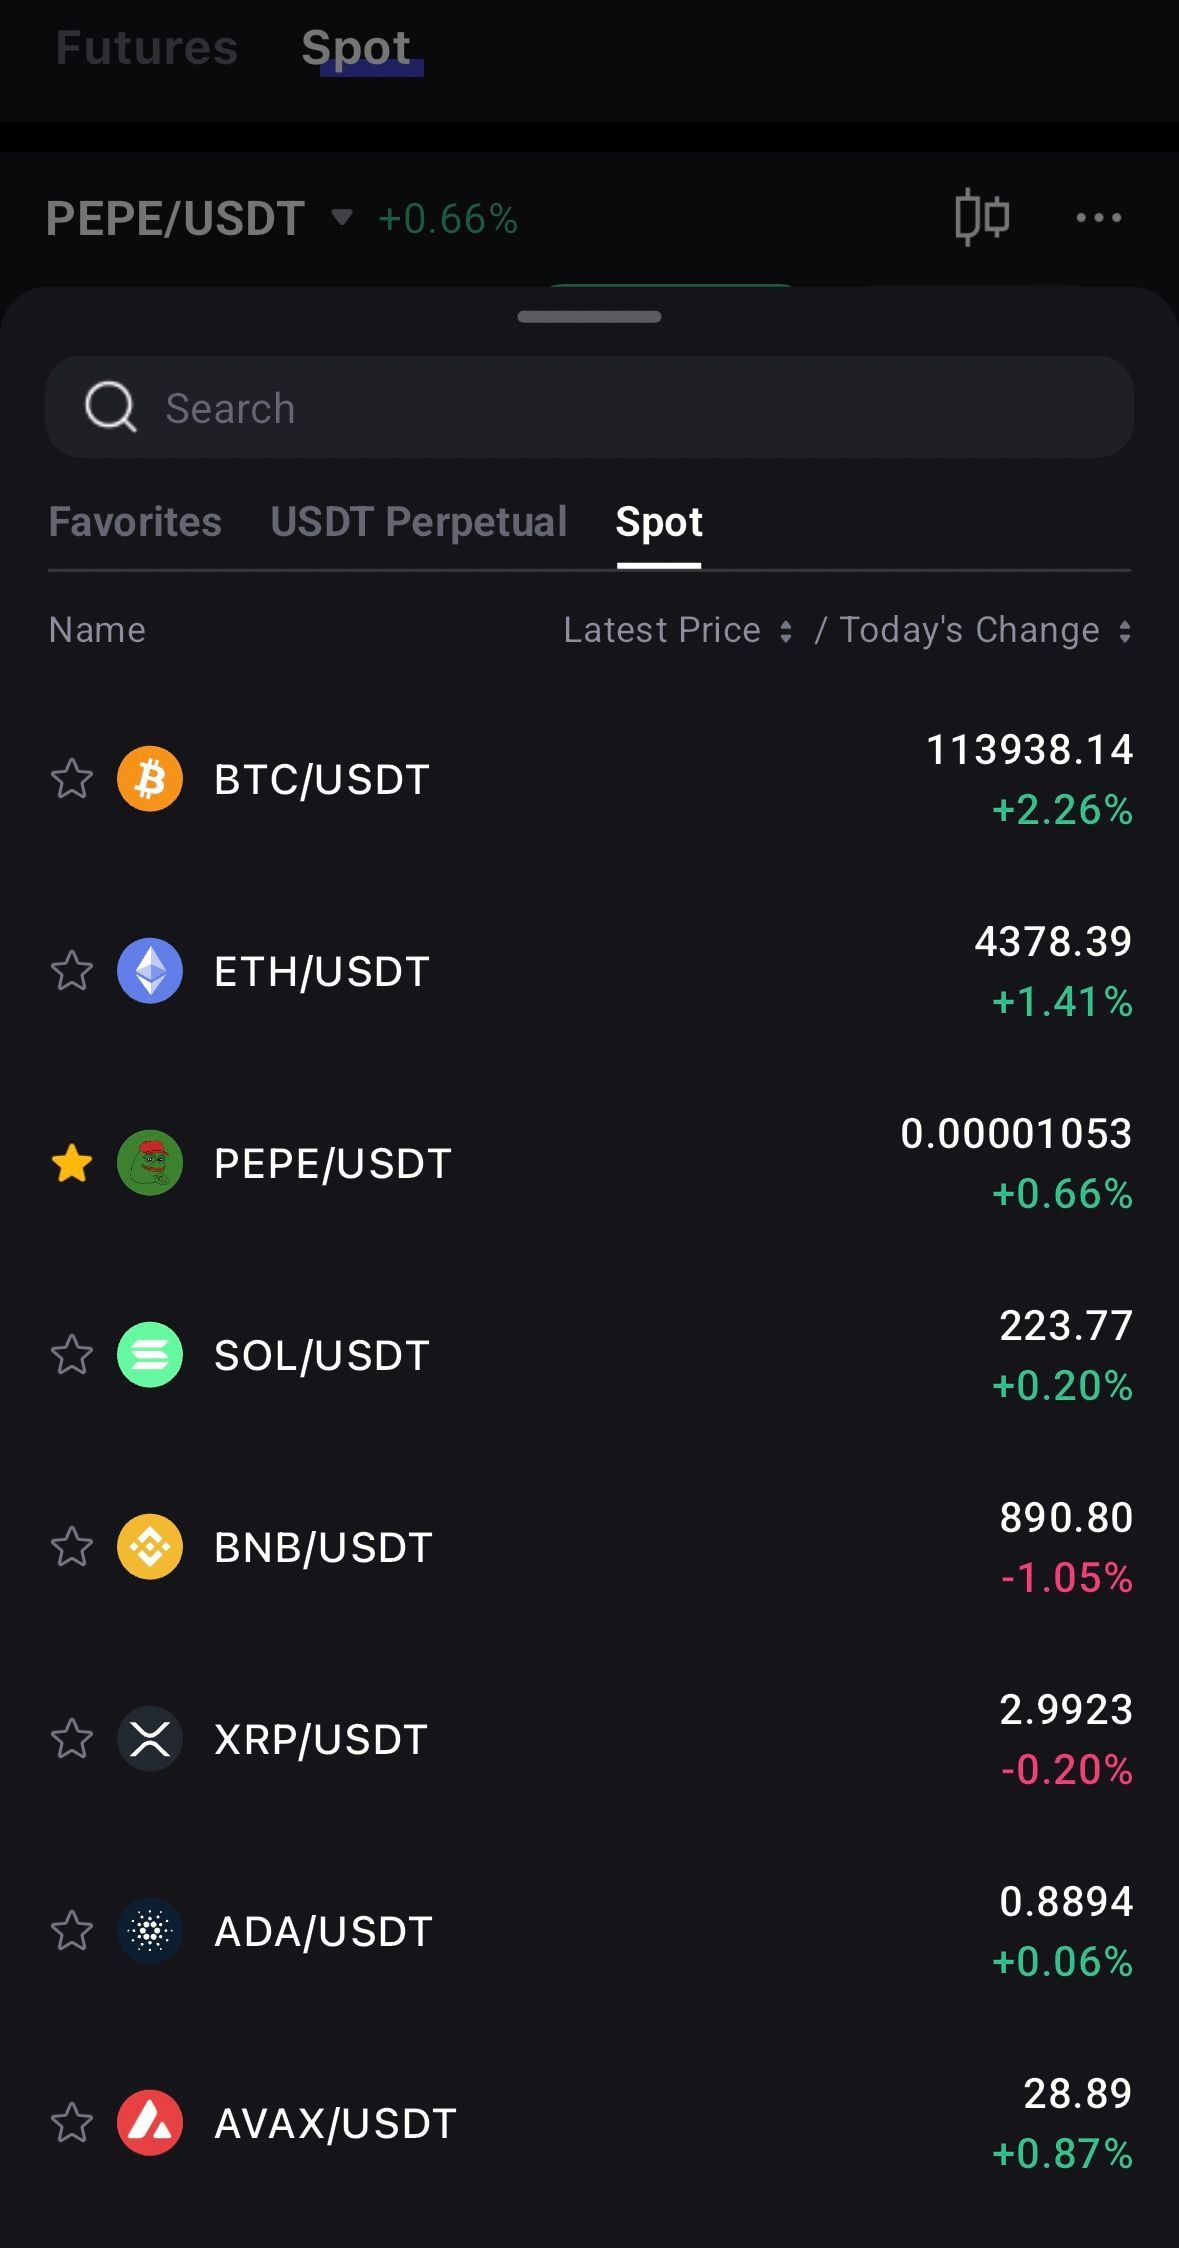Go to Futures trading section
Viewport: 1179px width, 2248px height.
(x=147, y=48)
